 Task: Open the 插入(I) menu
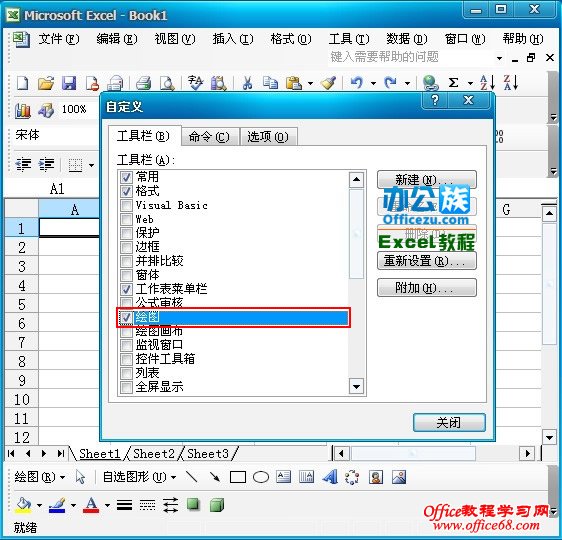[233, 39]
